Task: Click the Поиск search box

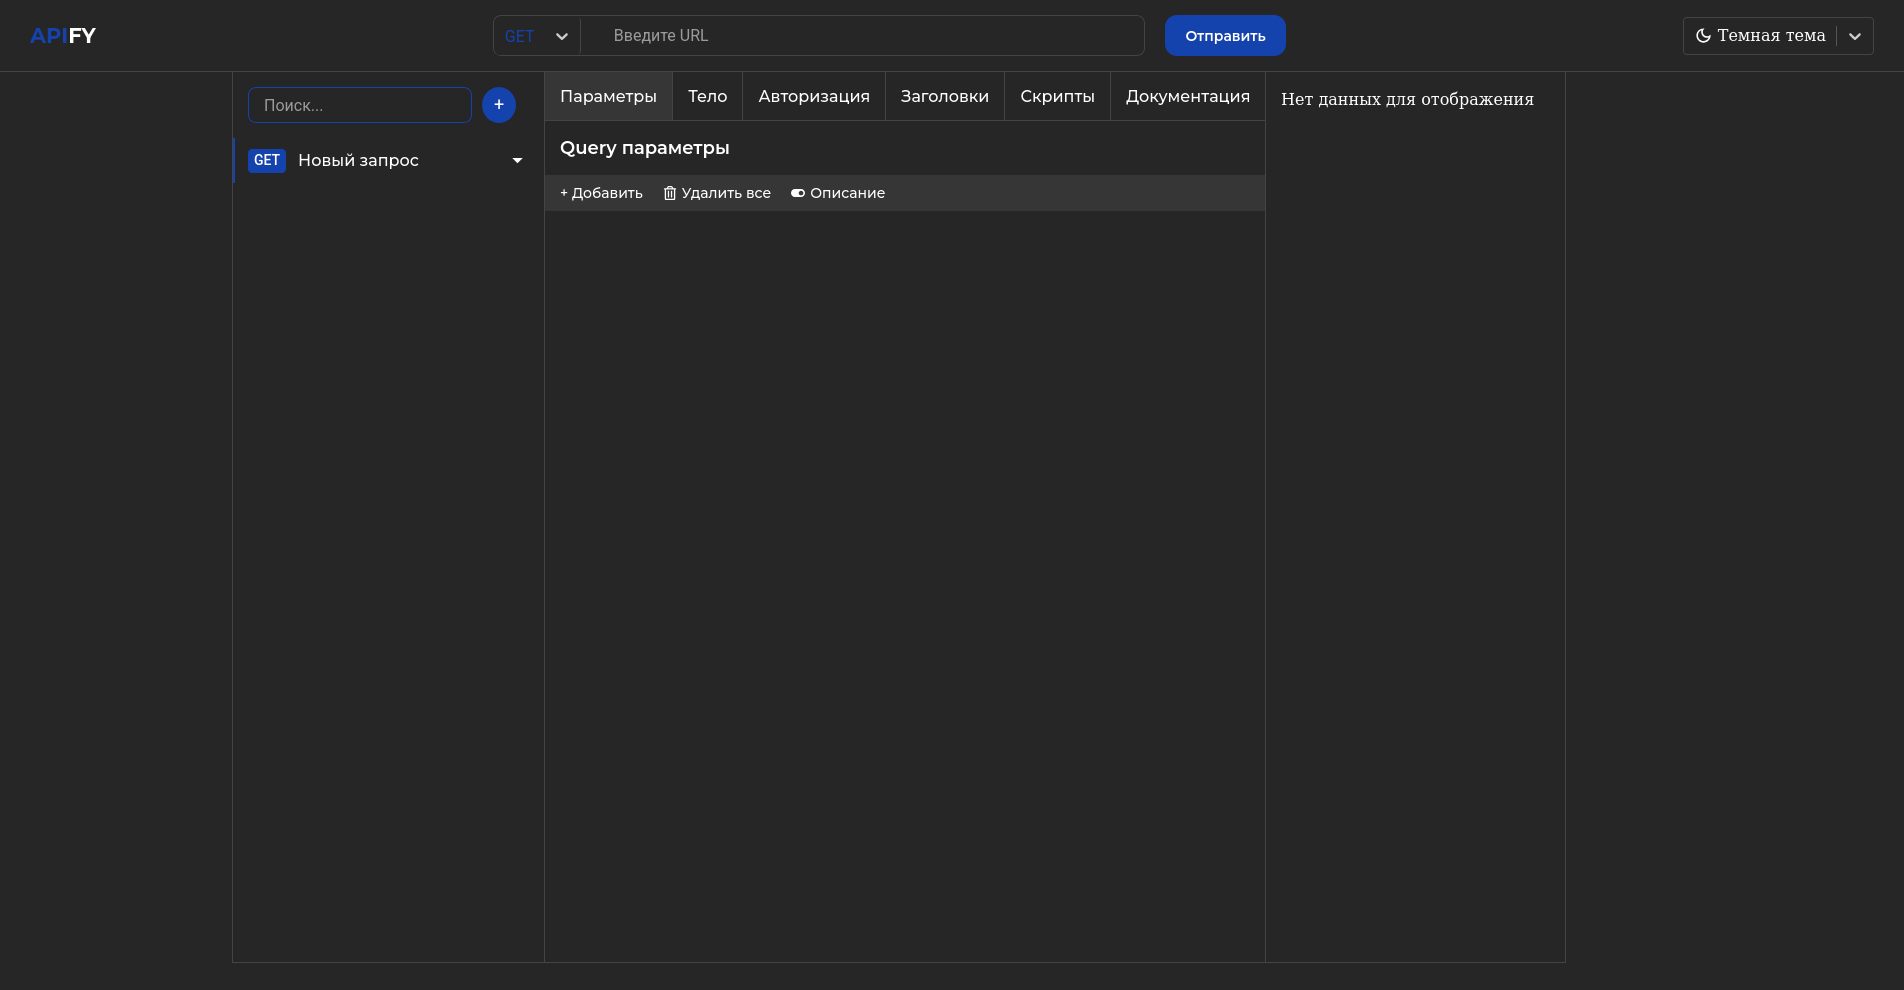Action: (x=359, y=105)
